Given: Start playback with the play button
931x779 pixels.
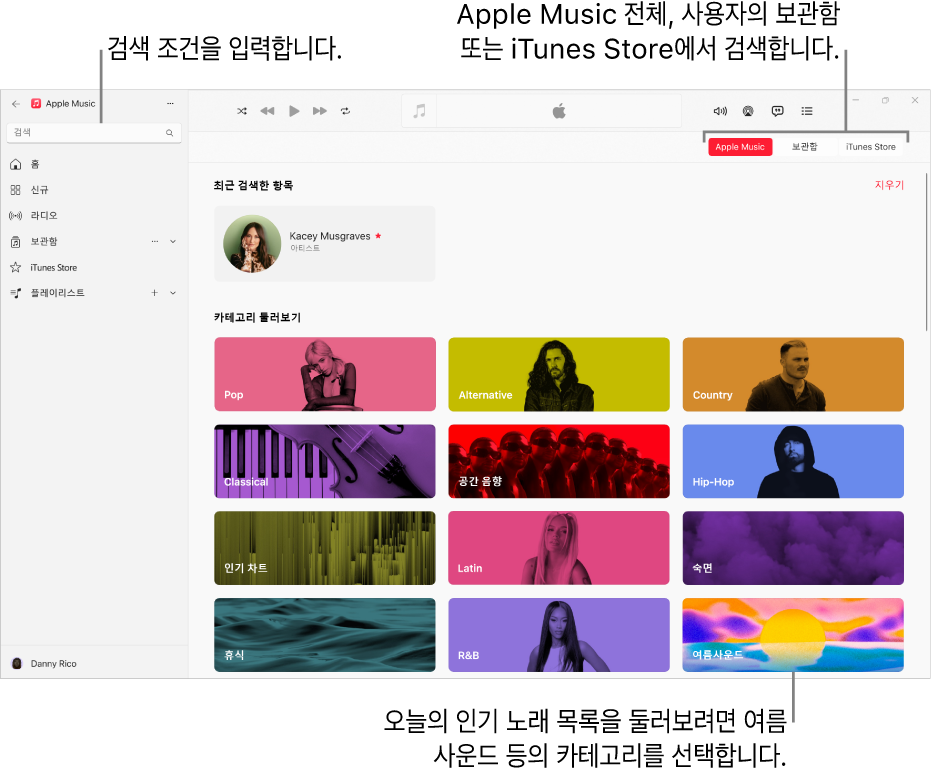Looking at the screenshot, I should pyautogui.click(x=294, y=111).
